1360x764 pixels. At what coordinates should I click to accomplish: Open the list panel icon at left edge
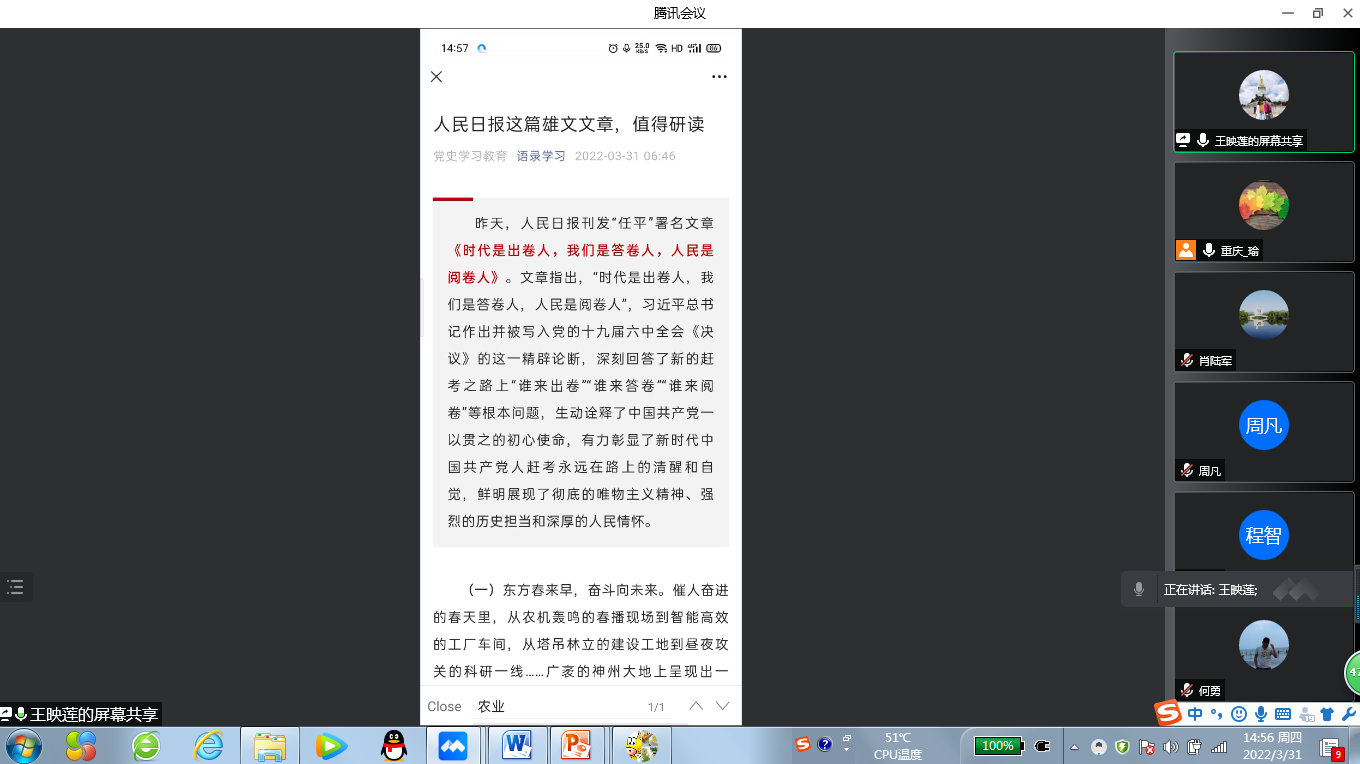tap(15, 587)
